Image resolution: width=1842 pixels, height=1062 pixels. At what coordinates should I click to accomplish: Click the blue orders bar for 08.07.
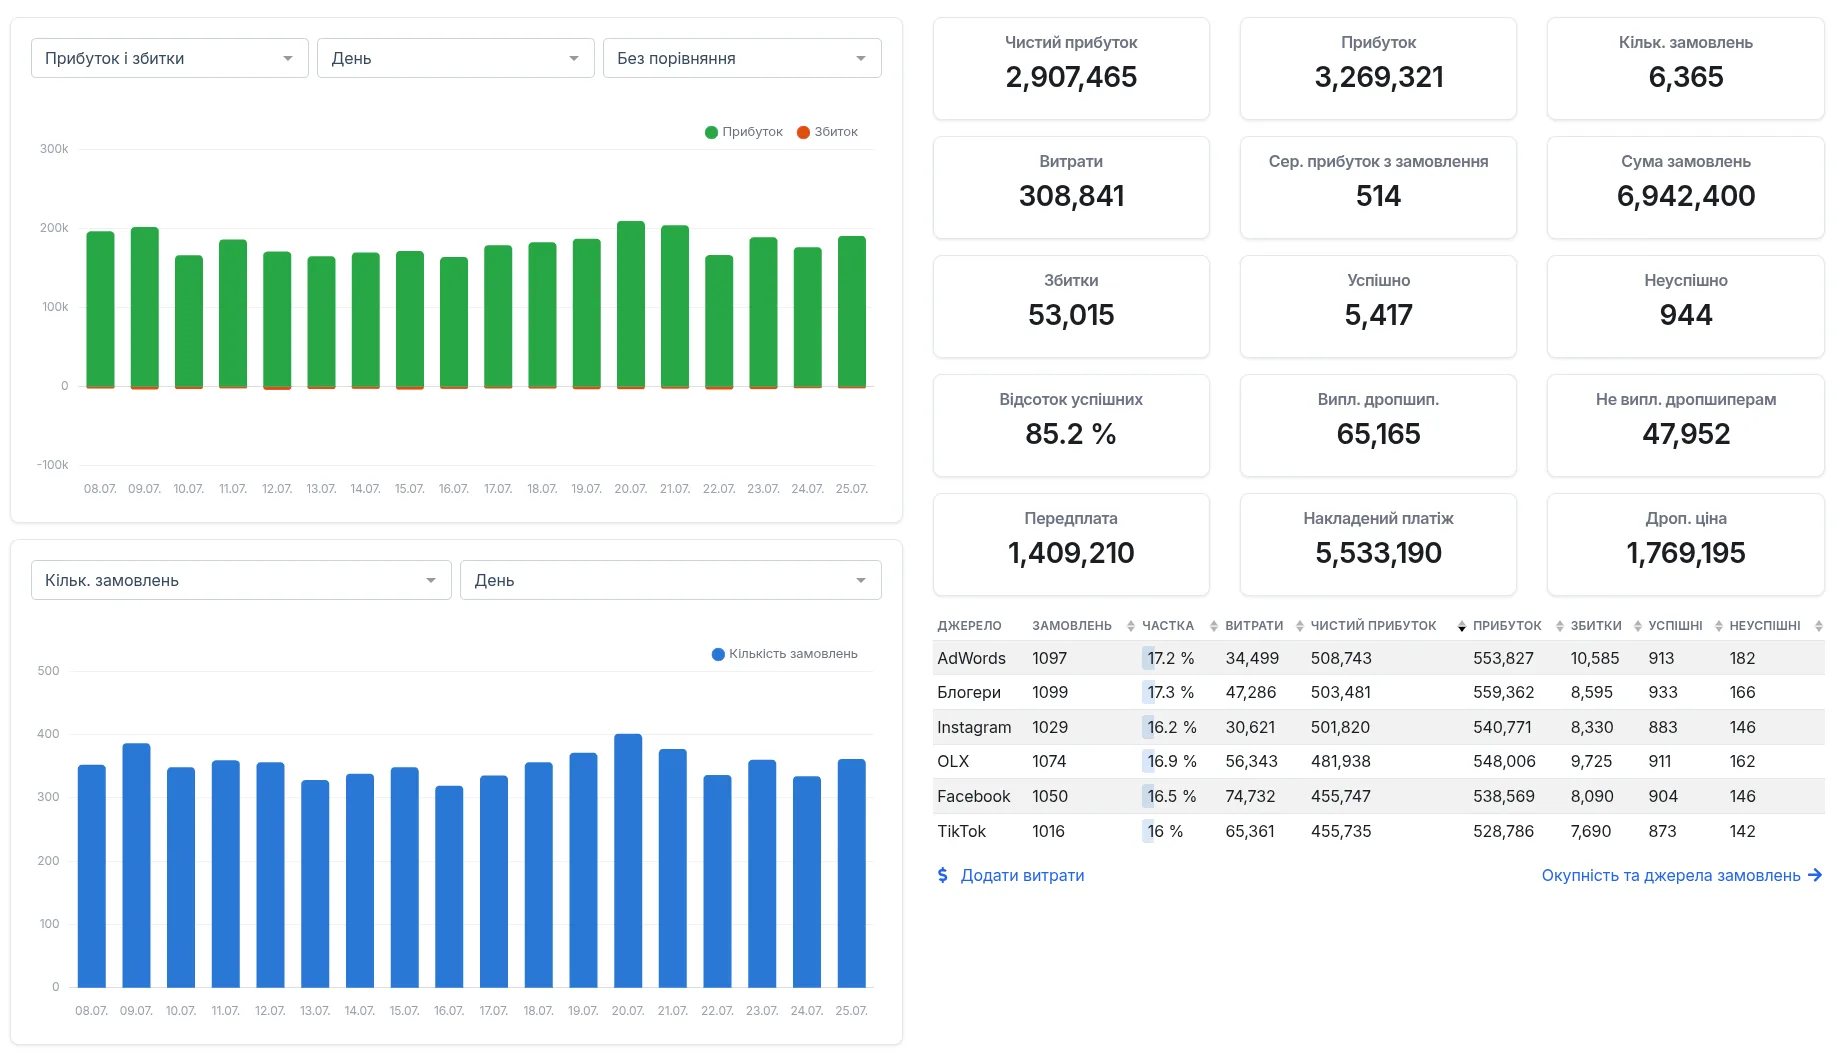(x=92, y=876)
